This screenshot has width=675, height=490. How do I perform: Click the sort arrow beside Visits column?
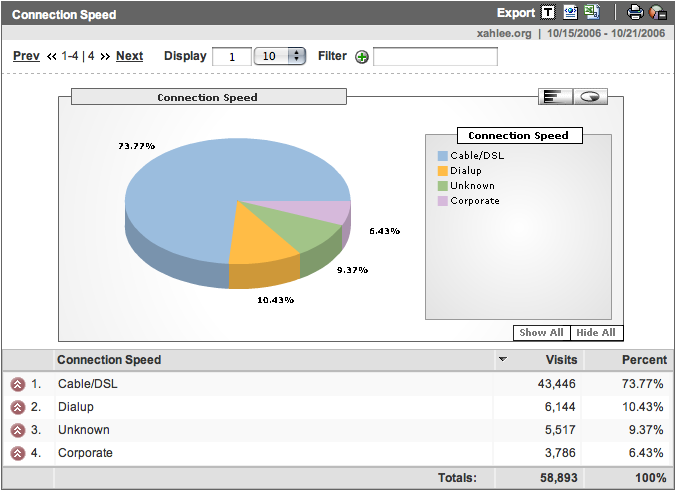(x=503, y=360)
